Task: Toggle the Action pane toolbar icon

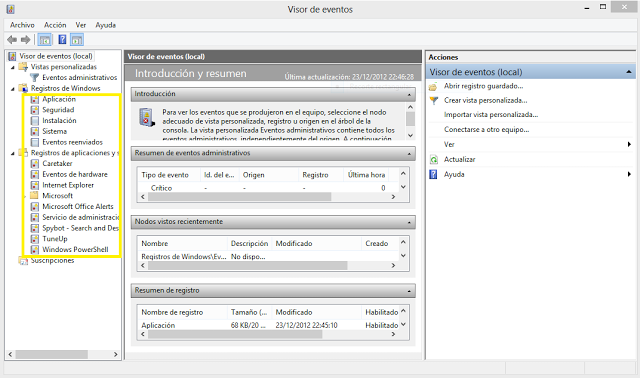Action: (77, 40)
